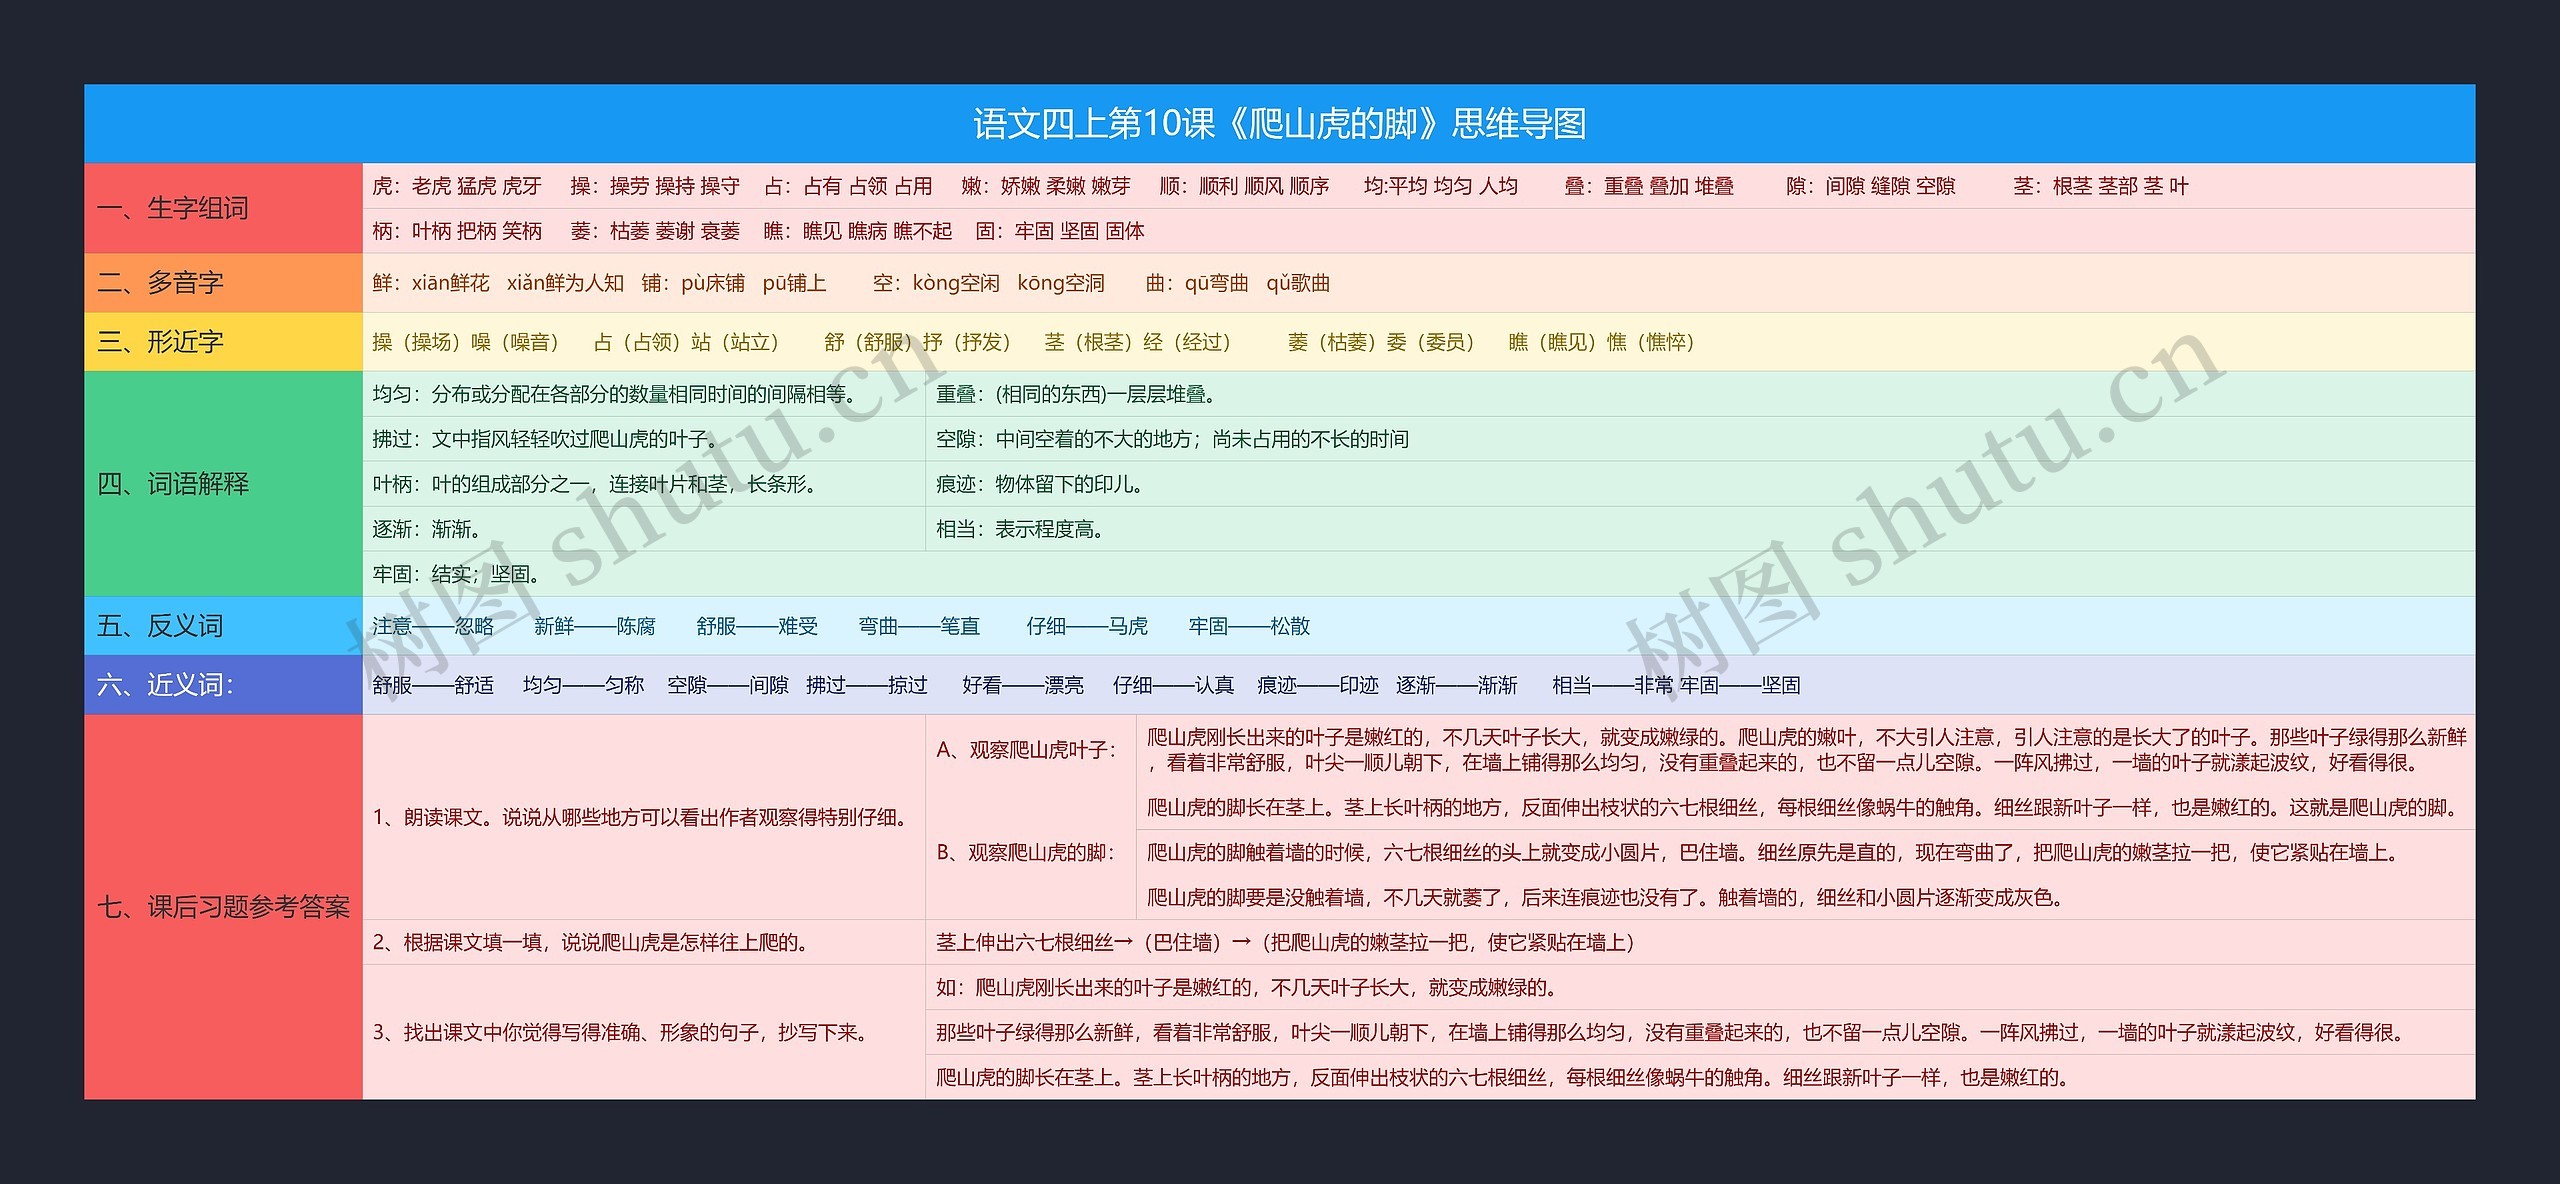The width and height of the screenshot is (2560, 1184).
Task: Click question 3、找出课文中你觉得写得准确
Action: click(x=644, y=1032)
